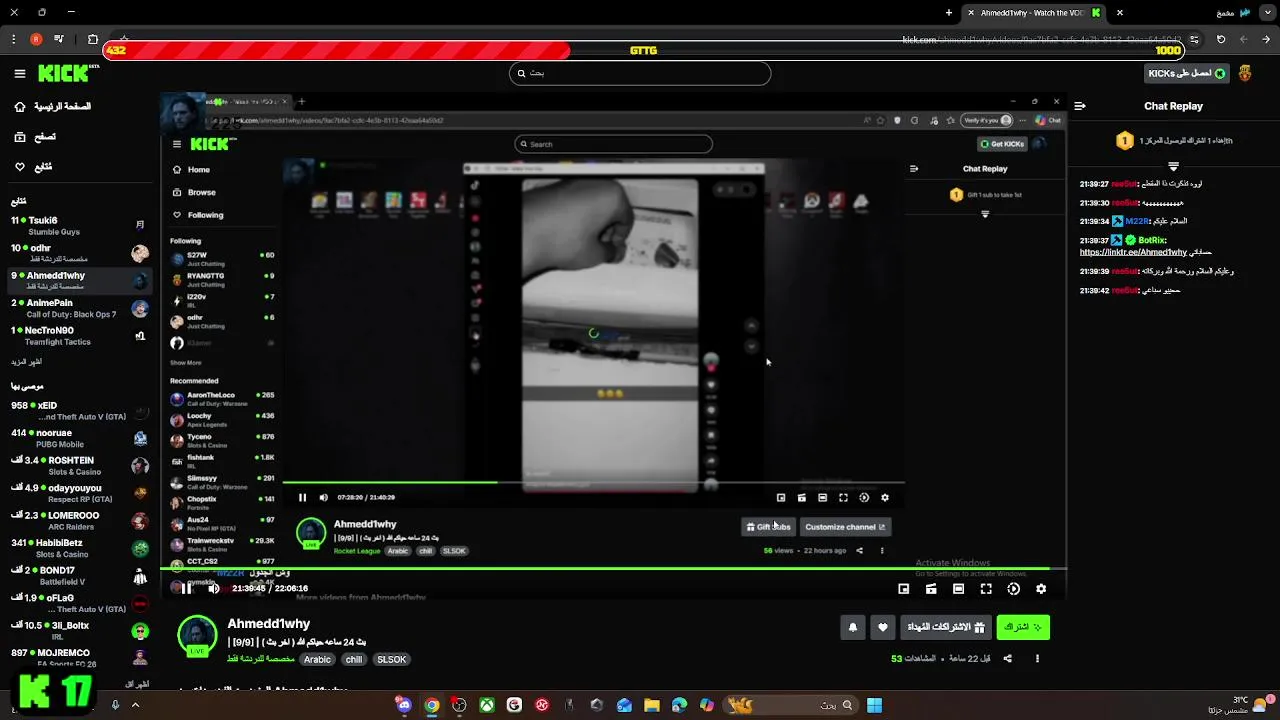Mute the video player volume

coord(214,588)
